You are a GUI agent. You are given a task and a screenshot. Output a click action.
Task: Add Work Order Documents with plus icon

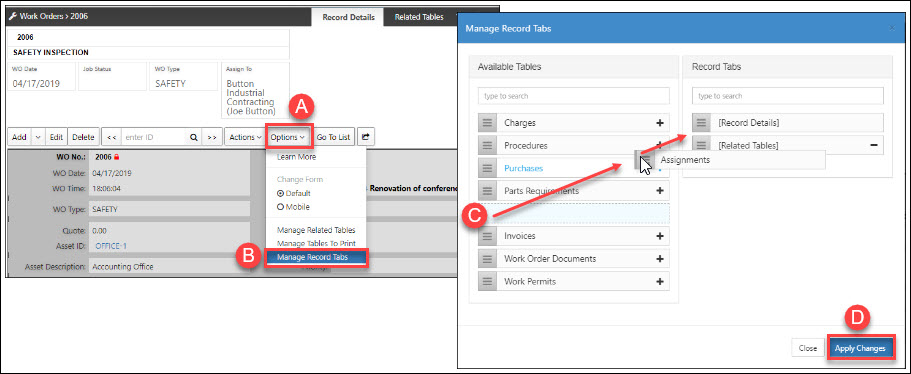click(659, 259)
